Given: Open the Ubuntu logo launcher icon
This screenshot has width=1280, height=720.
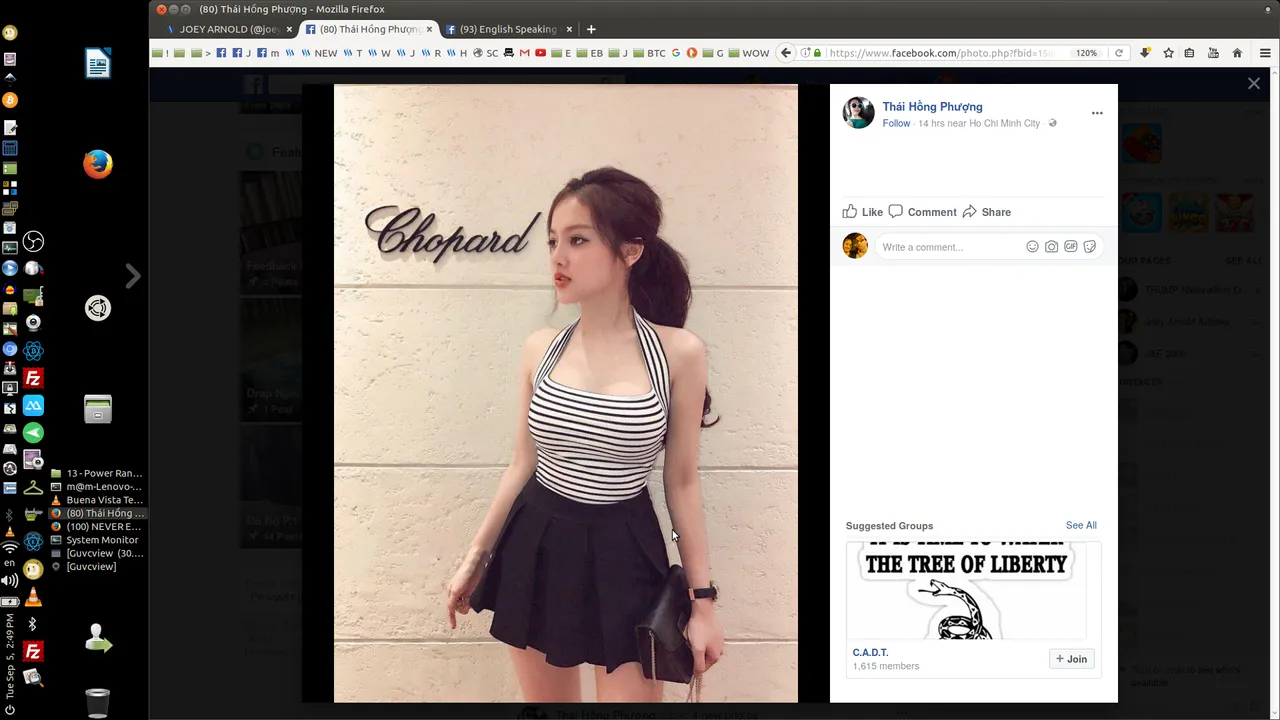Looking at the screenshot, I should 97,308.
